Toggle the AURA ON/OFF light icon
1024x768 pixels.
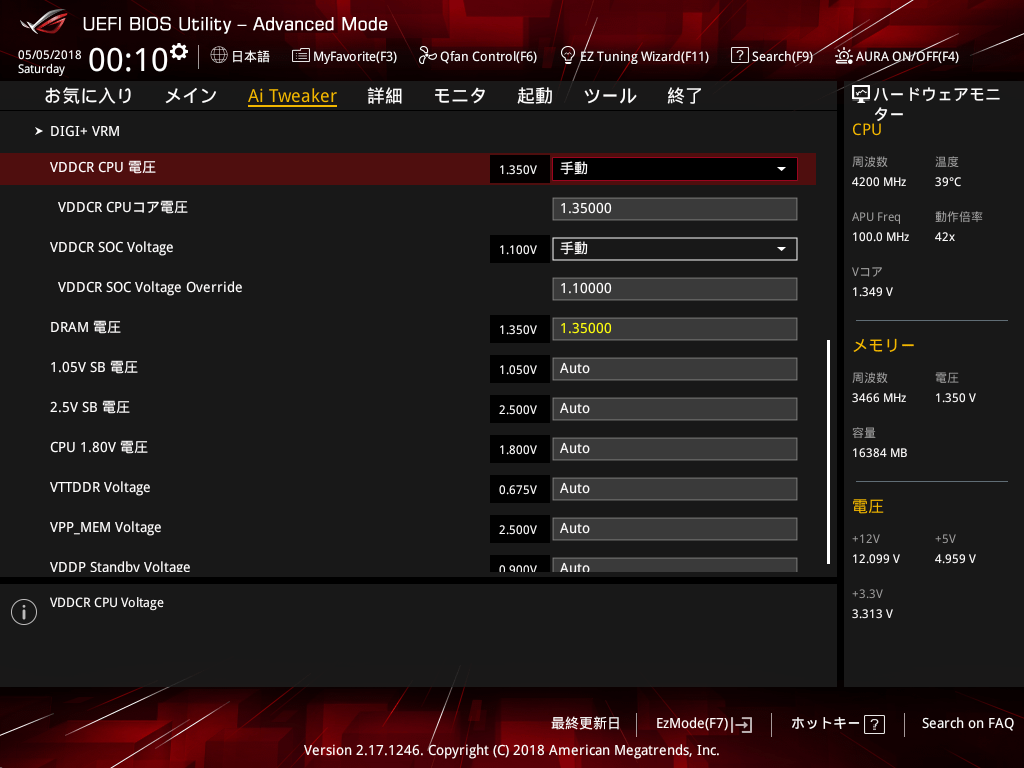(843, 56)
